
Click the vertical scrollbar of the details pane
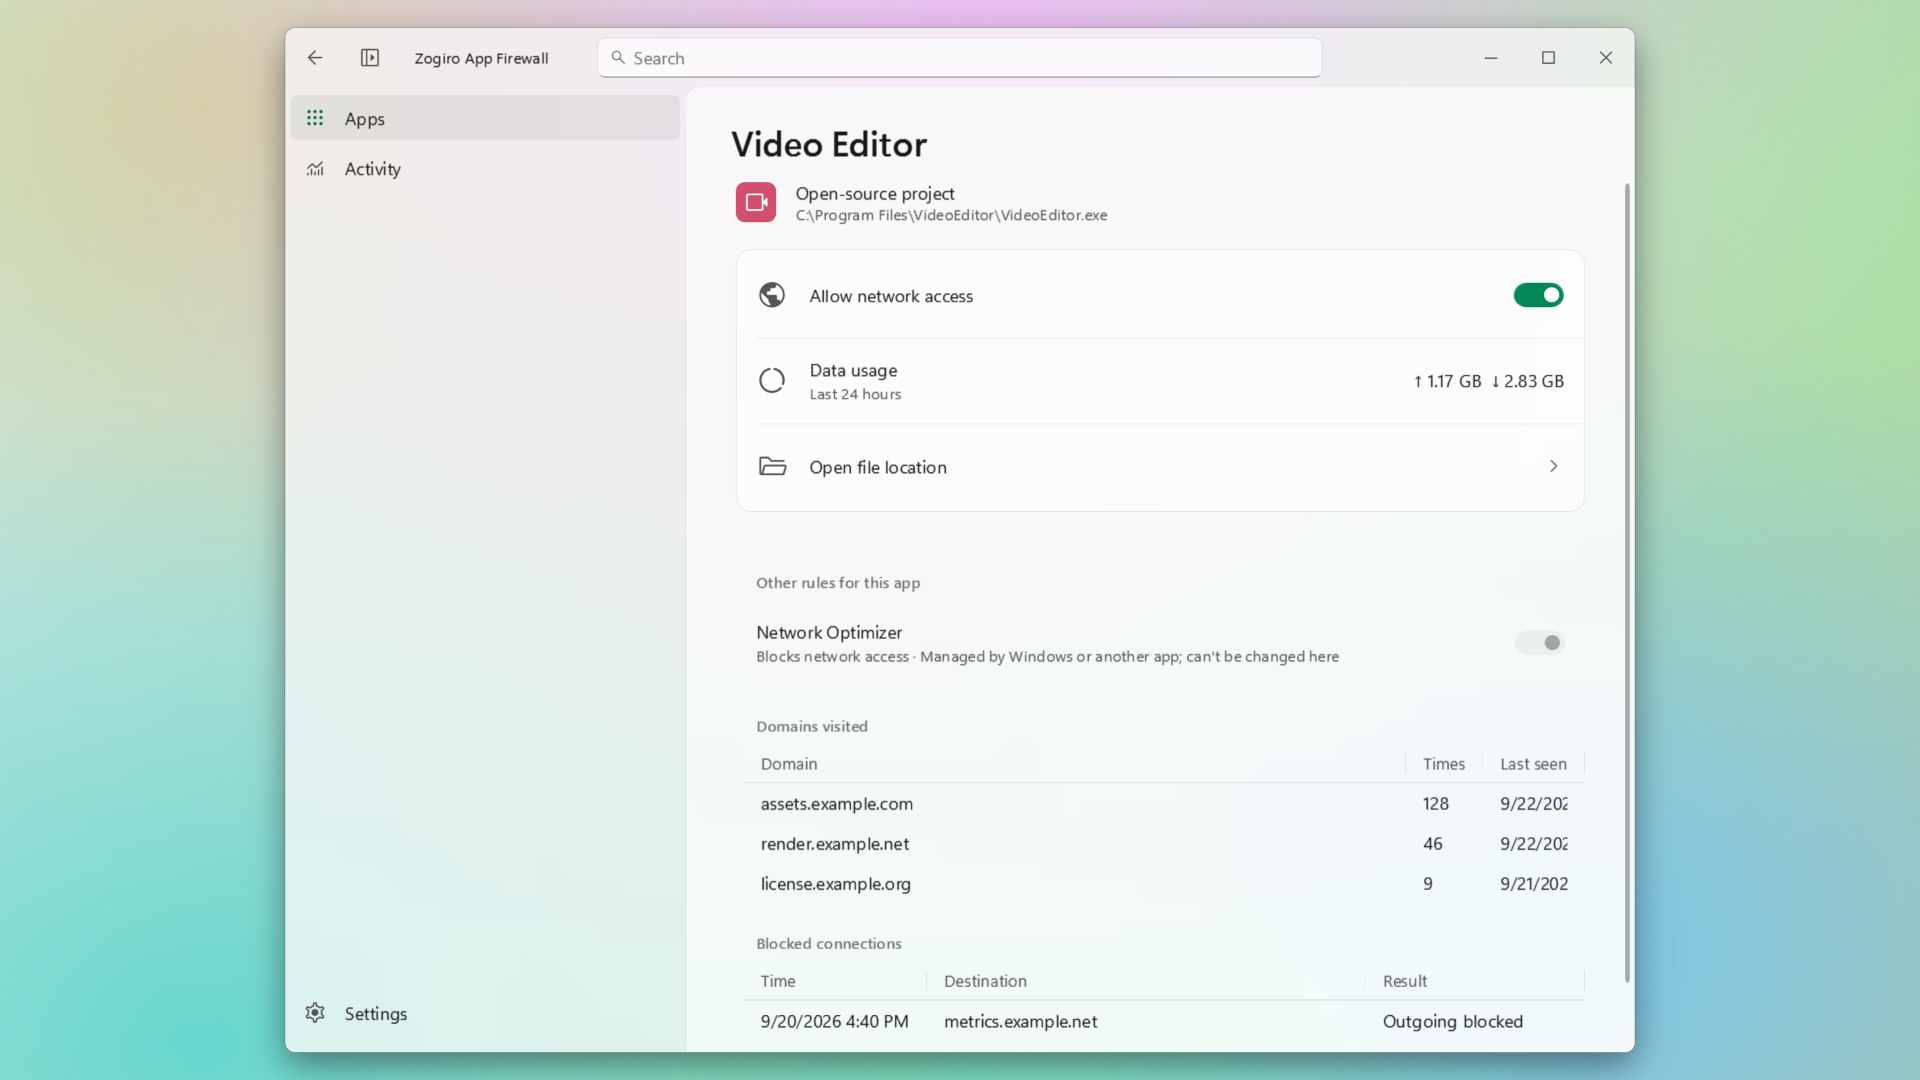pyautogui.click(x=1627, y=582)
